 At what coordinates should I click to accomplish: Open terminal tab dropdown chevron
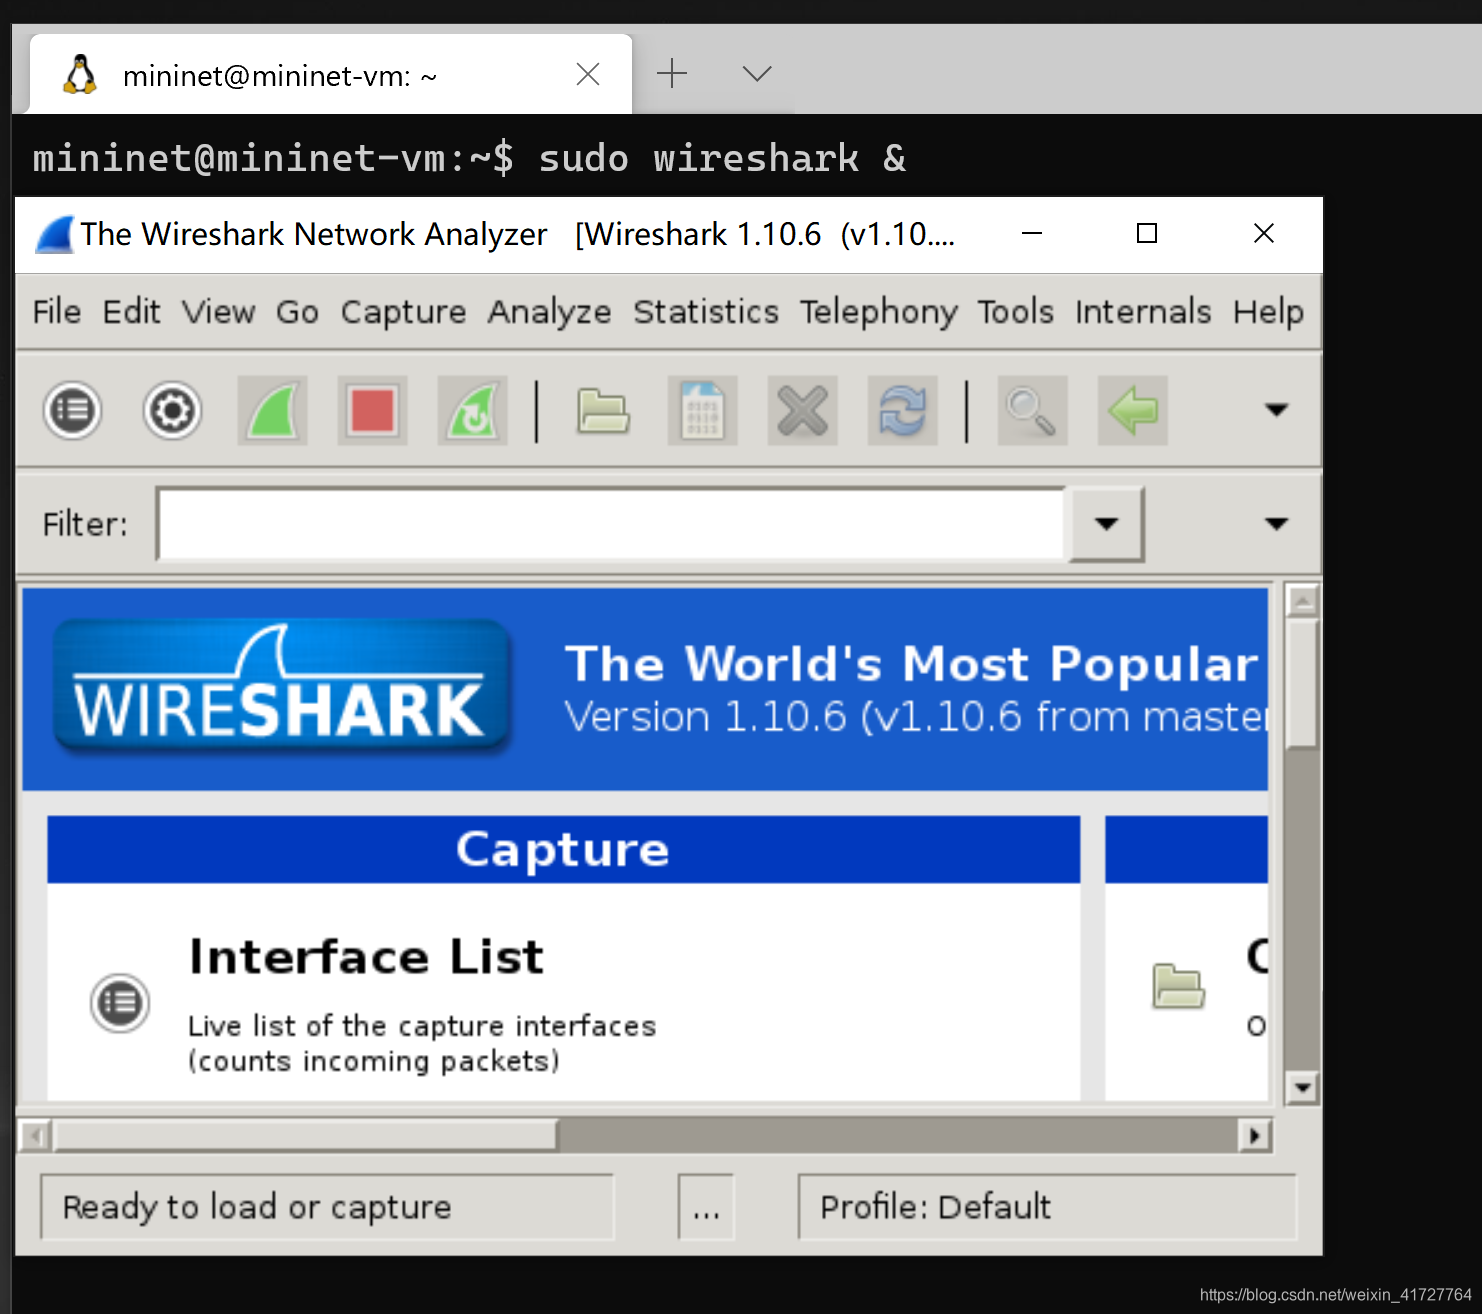(757, 73)
